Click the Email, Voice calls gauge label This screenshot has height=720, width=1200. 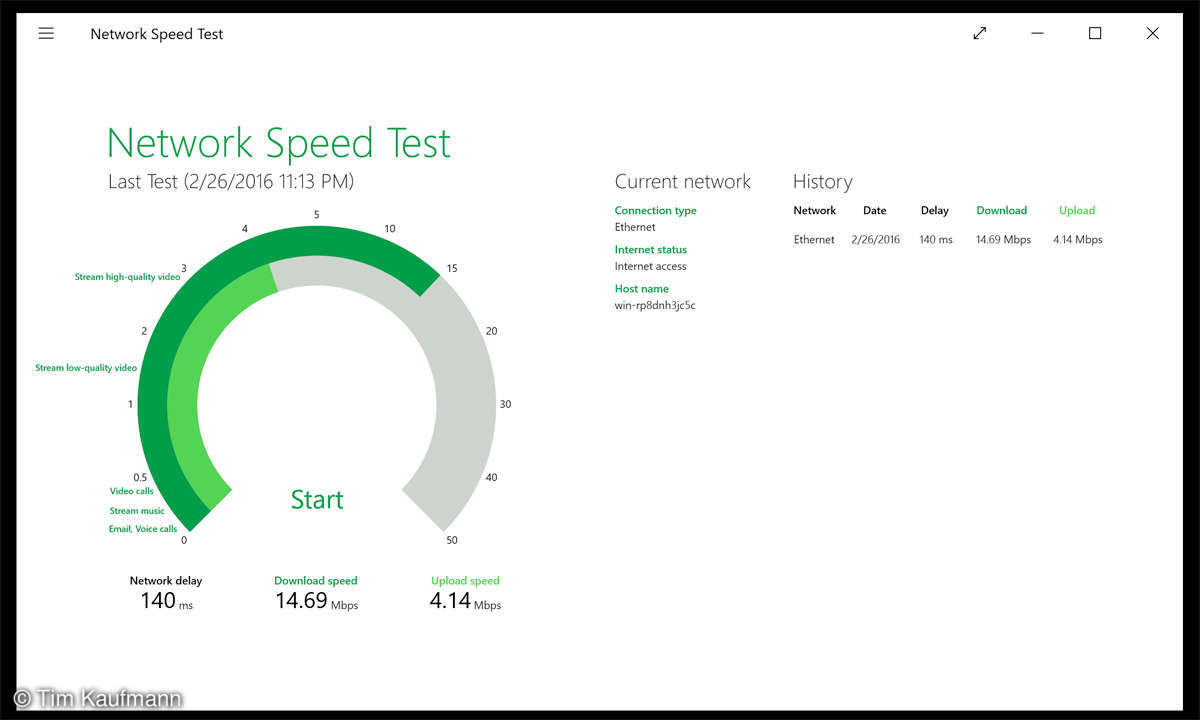(x=143, y=529)
